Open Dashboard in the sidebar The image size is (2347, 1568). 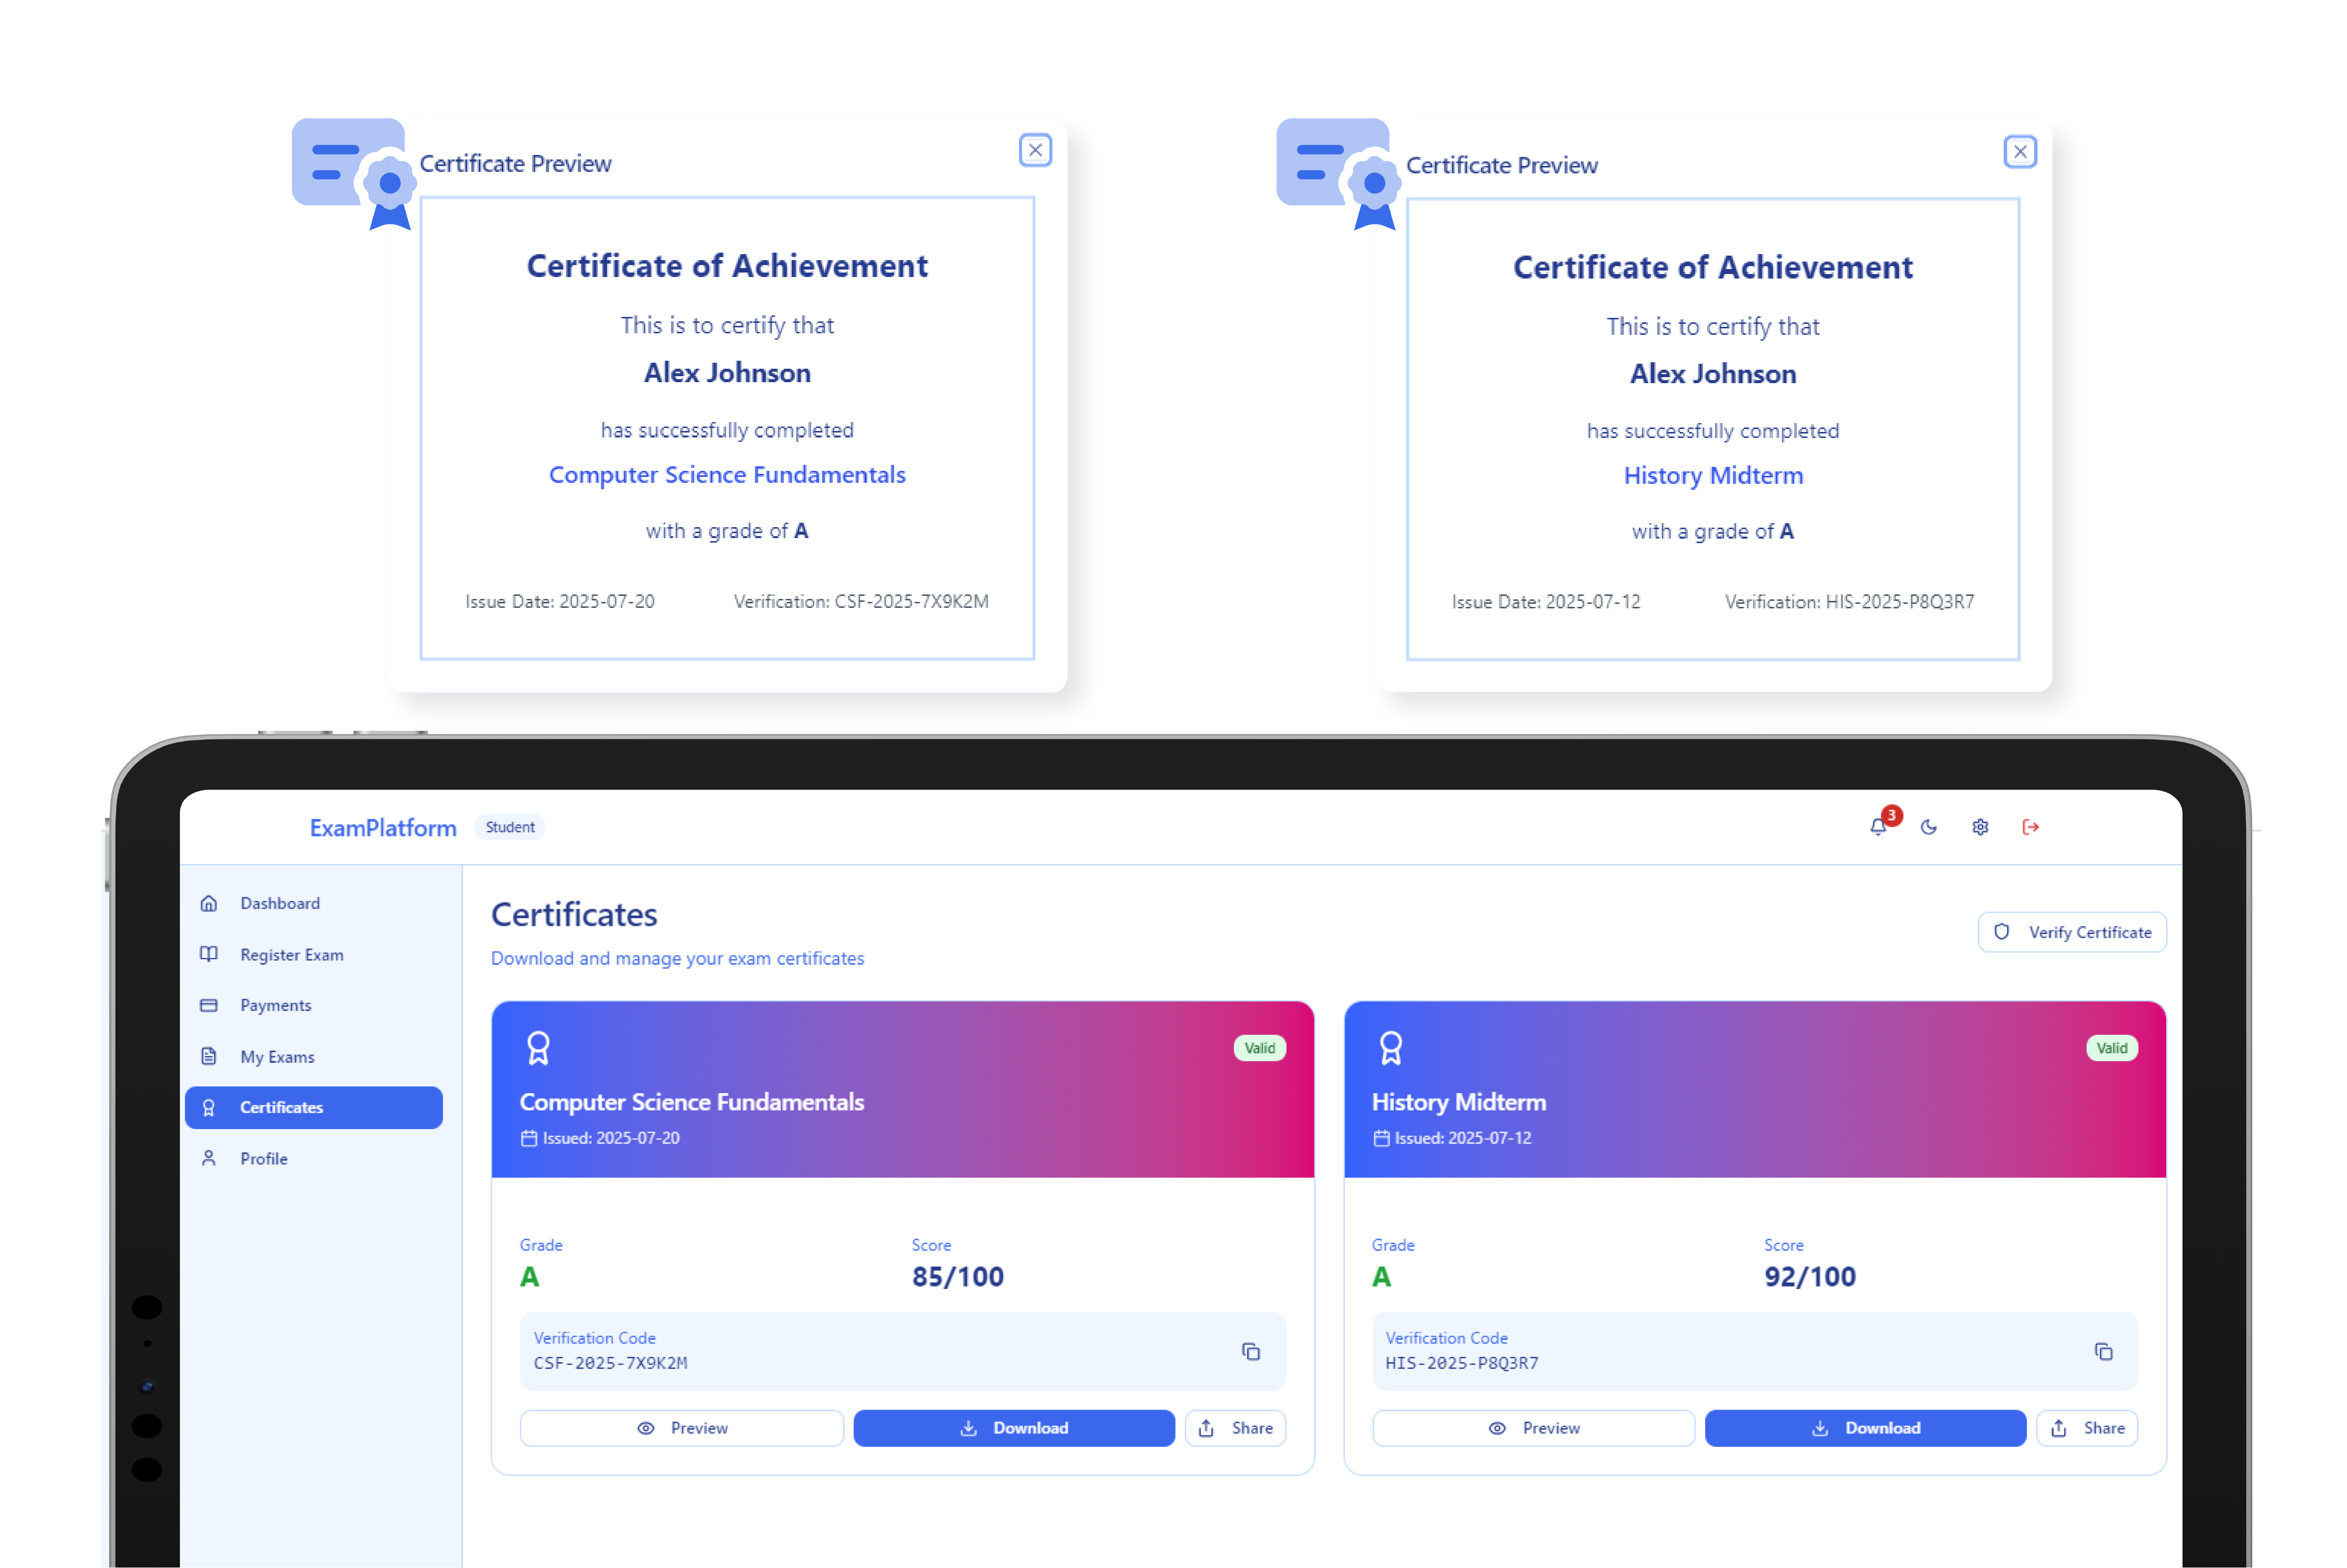point(314,903)
